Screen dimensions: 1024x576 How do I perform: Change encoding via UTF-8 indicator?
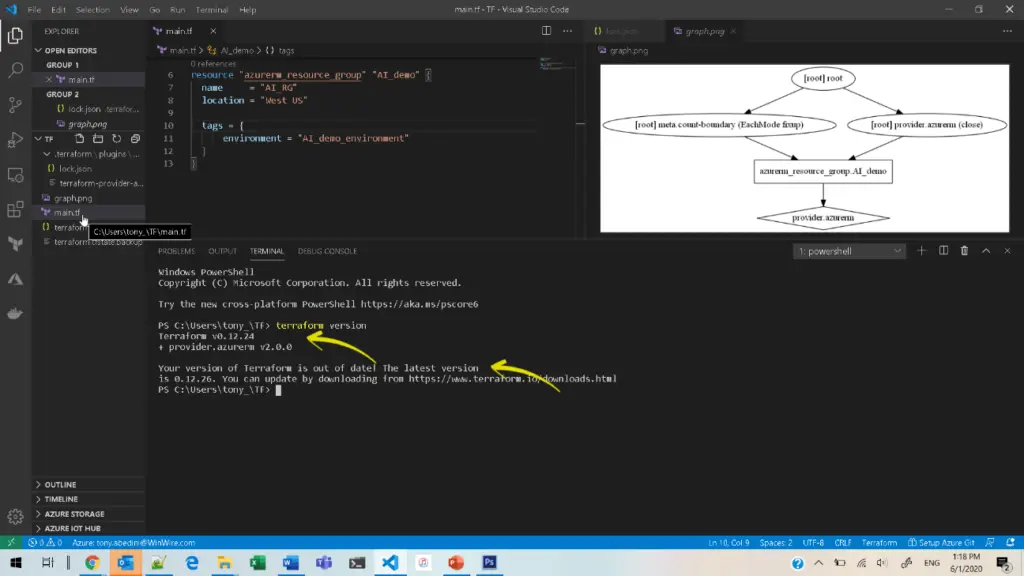point(813,542)
